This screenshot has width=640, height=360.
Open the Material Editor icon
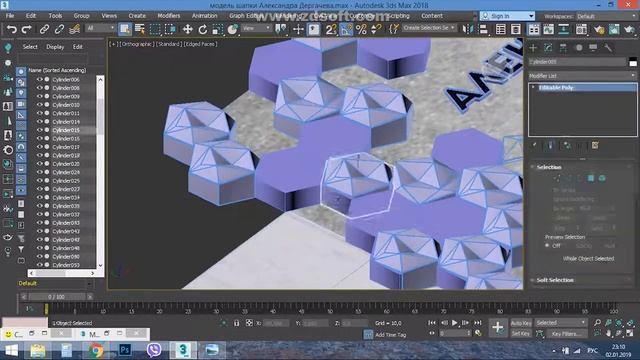(581, 29)
